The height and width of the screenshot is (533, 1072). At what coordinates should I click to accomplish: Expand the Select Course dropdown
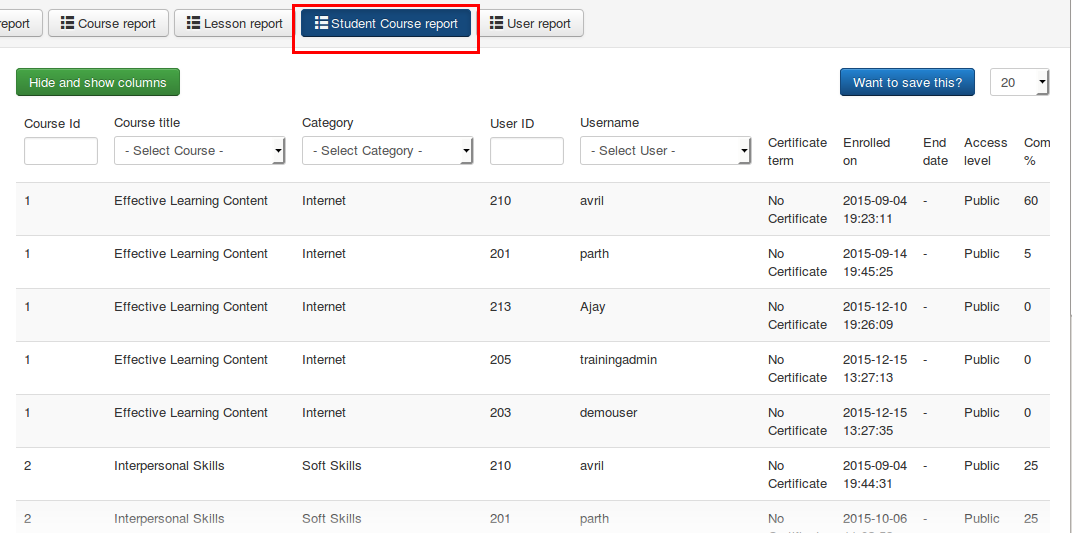pyautogui.click(x=200, y=151)
